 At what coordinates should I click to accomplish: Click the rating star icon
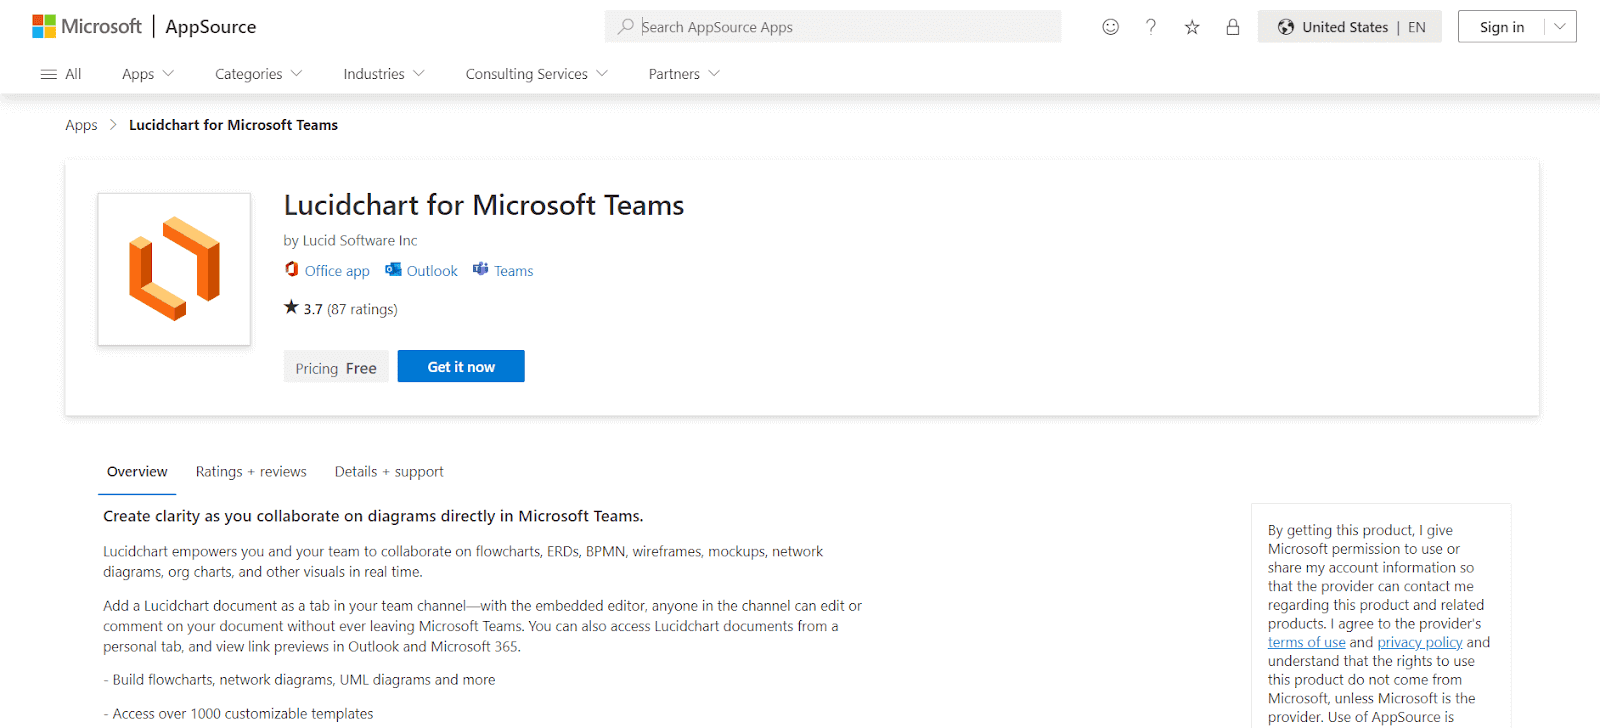pos(291,307)
